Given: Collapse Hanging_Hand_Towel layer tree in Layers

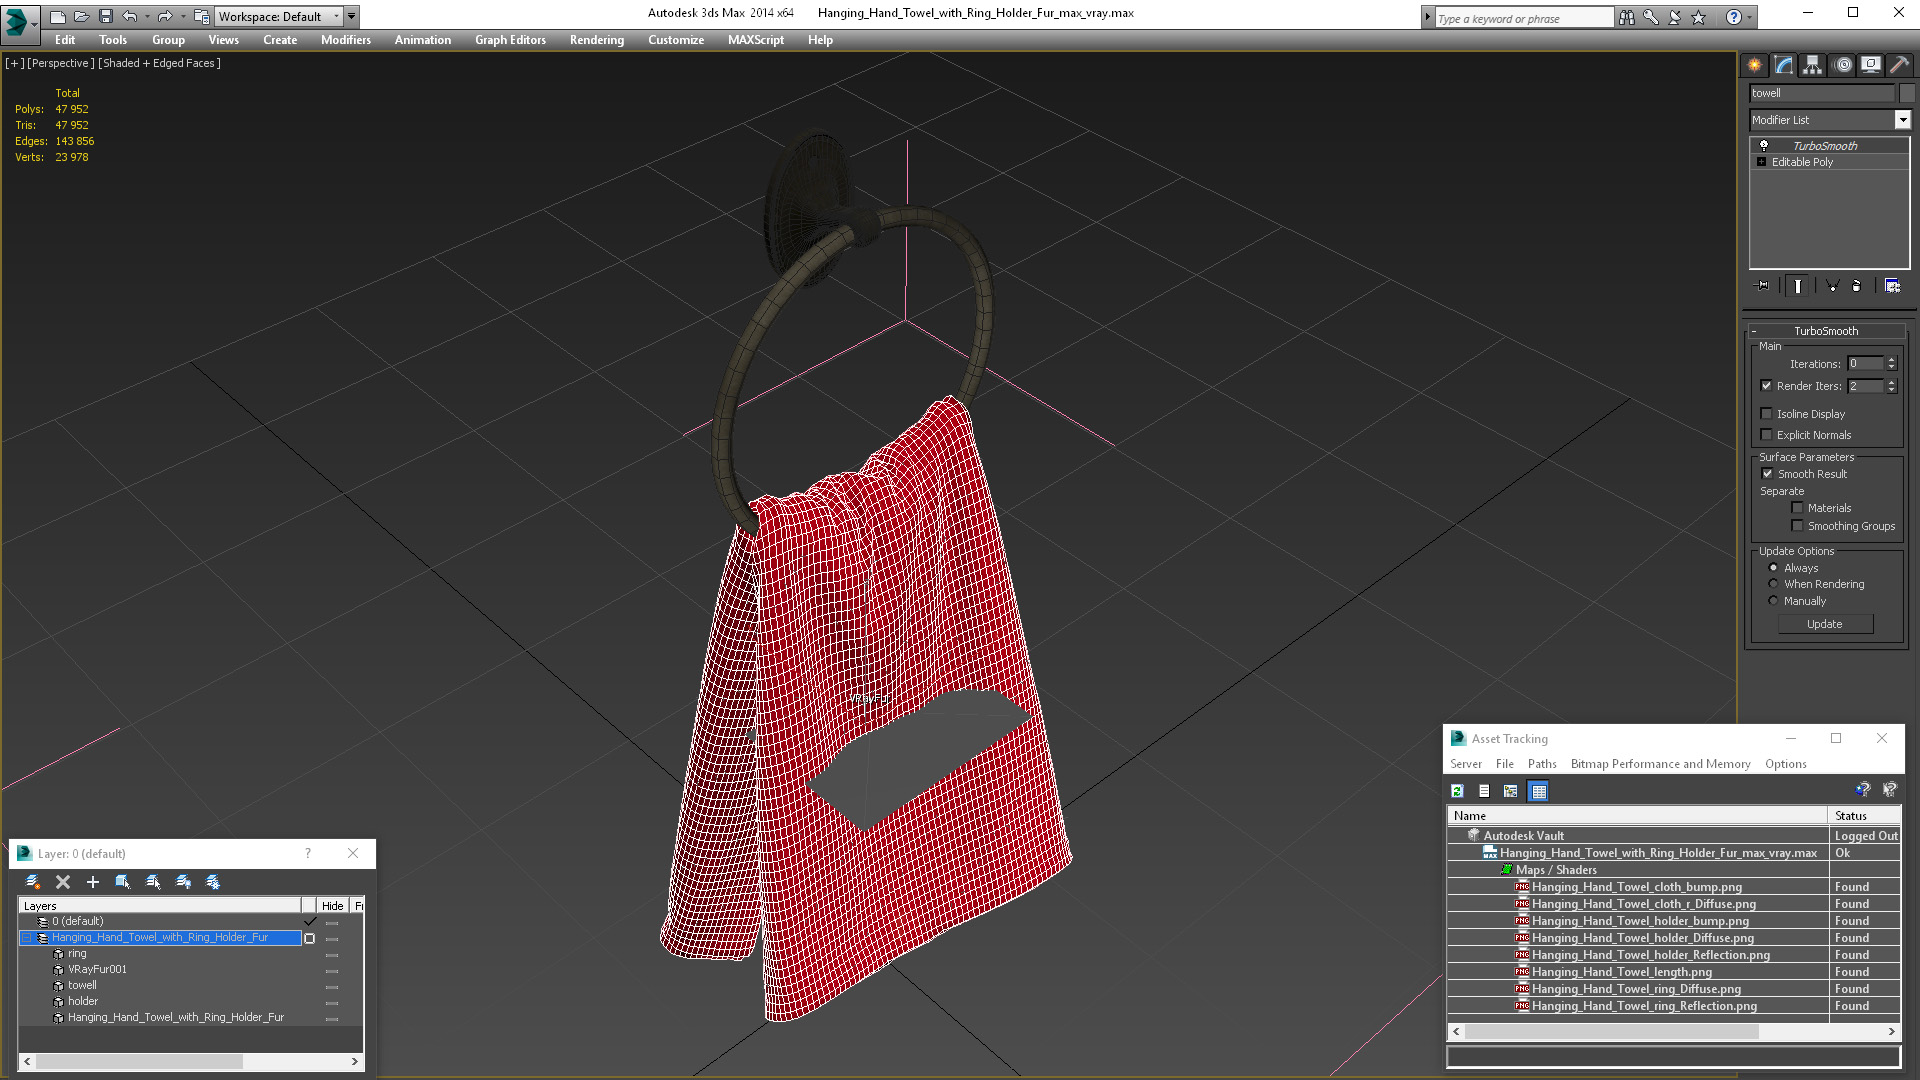Looking at the screenshot, I should point(28,938).
